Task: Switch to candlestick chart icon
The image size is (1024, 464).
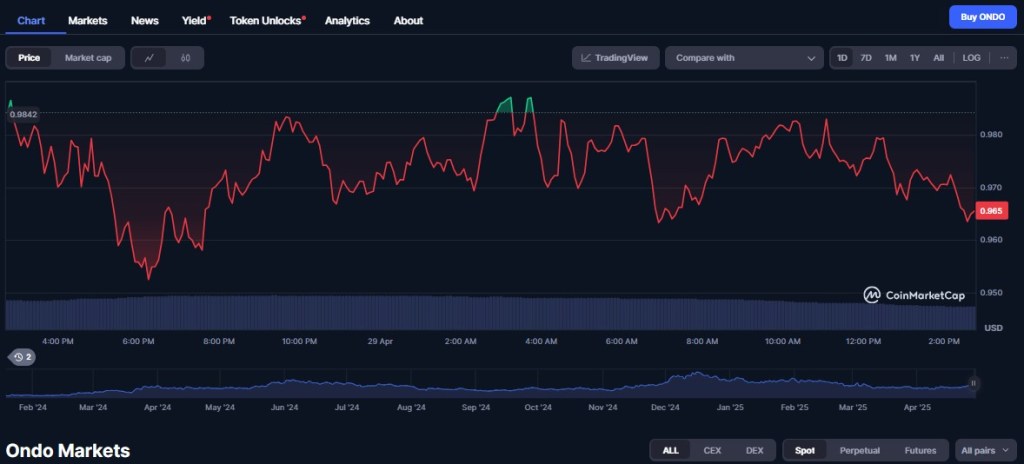Action: click(185, 58)
